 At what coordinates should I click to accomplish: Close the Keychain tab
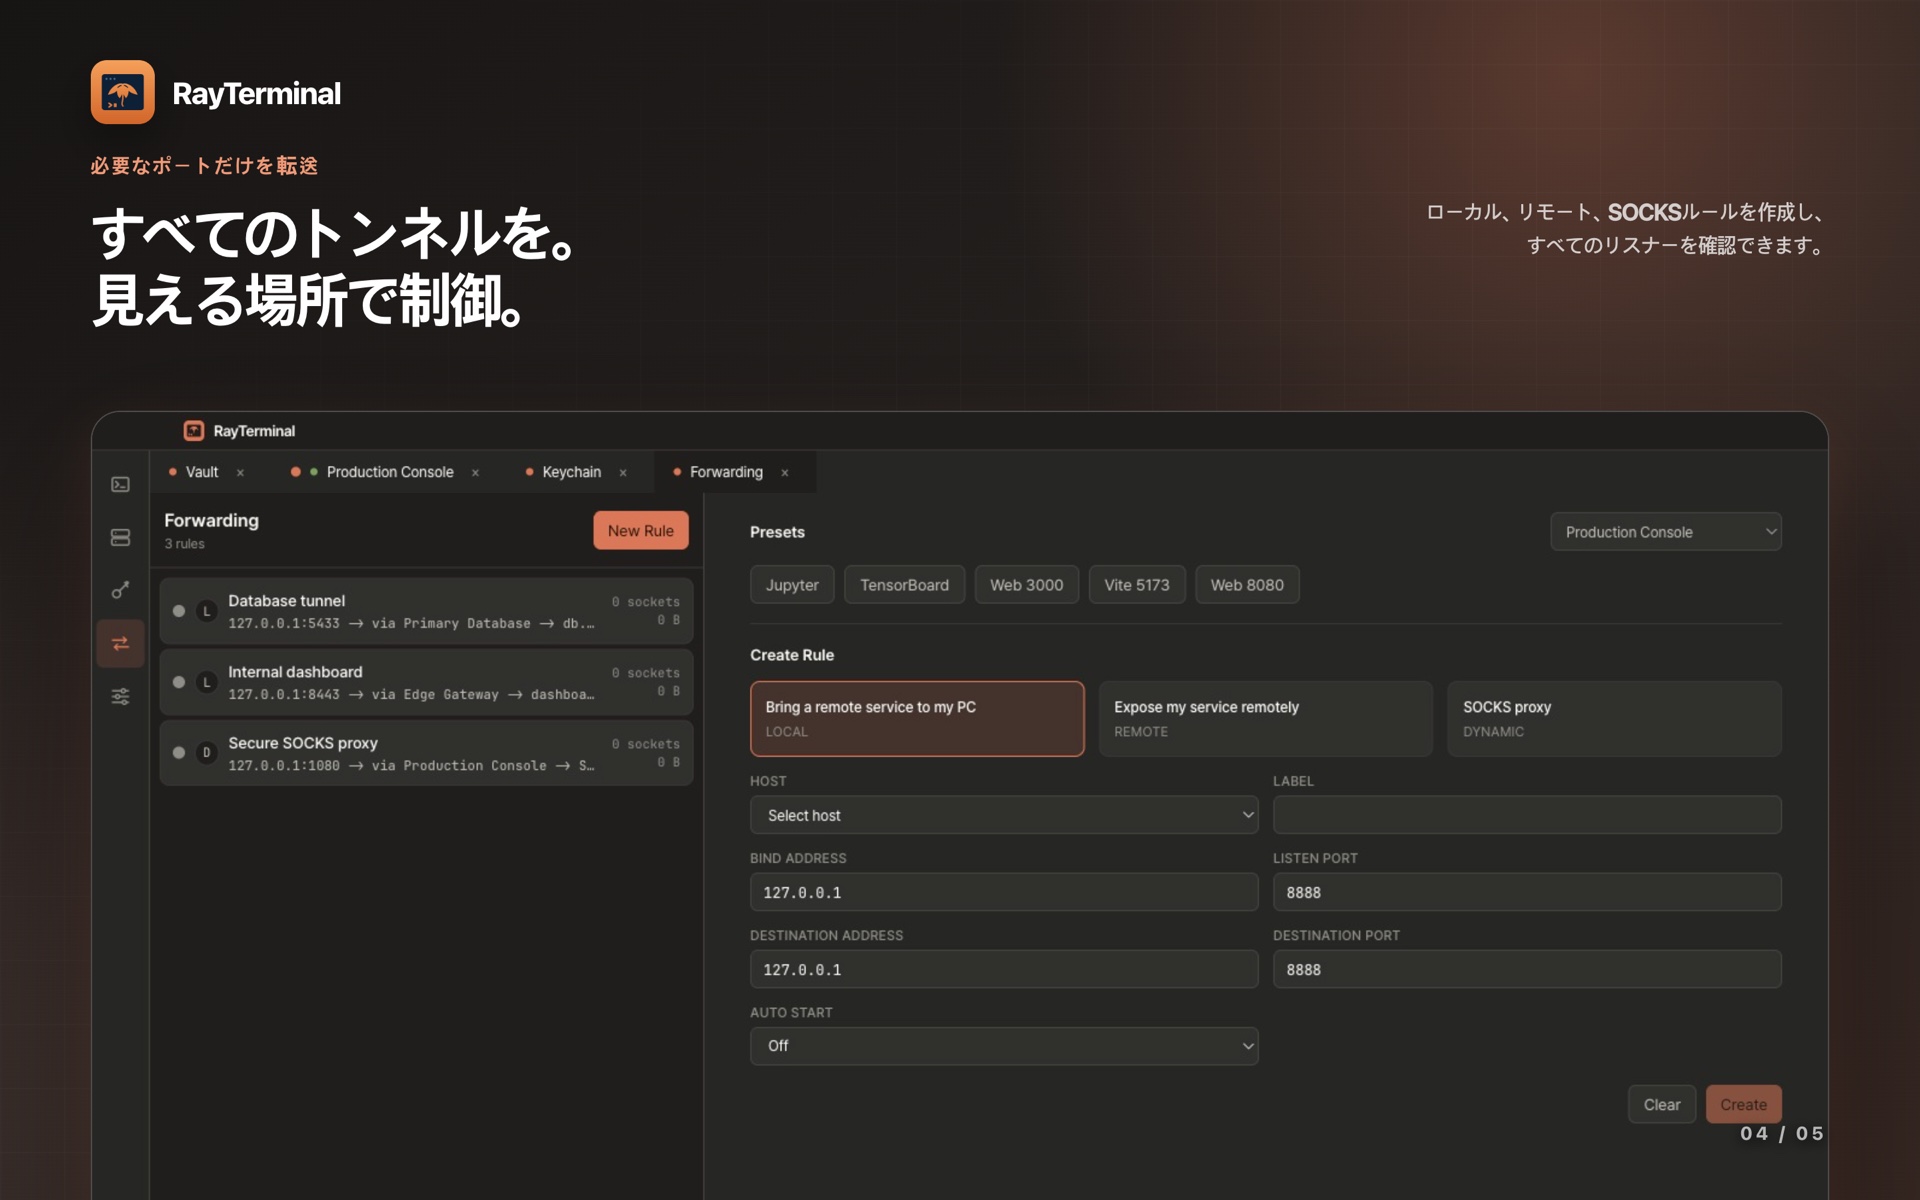623,473
